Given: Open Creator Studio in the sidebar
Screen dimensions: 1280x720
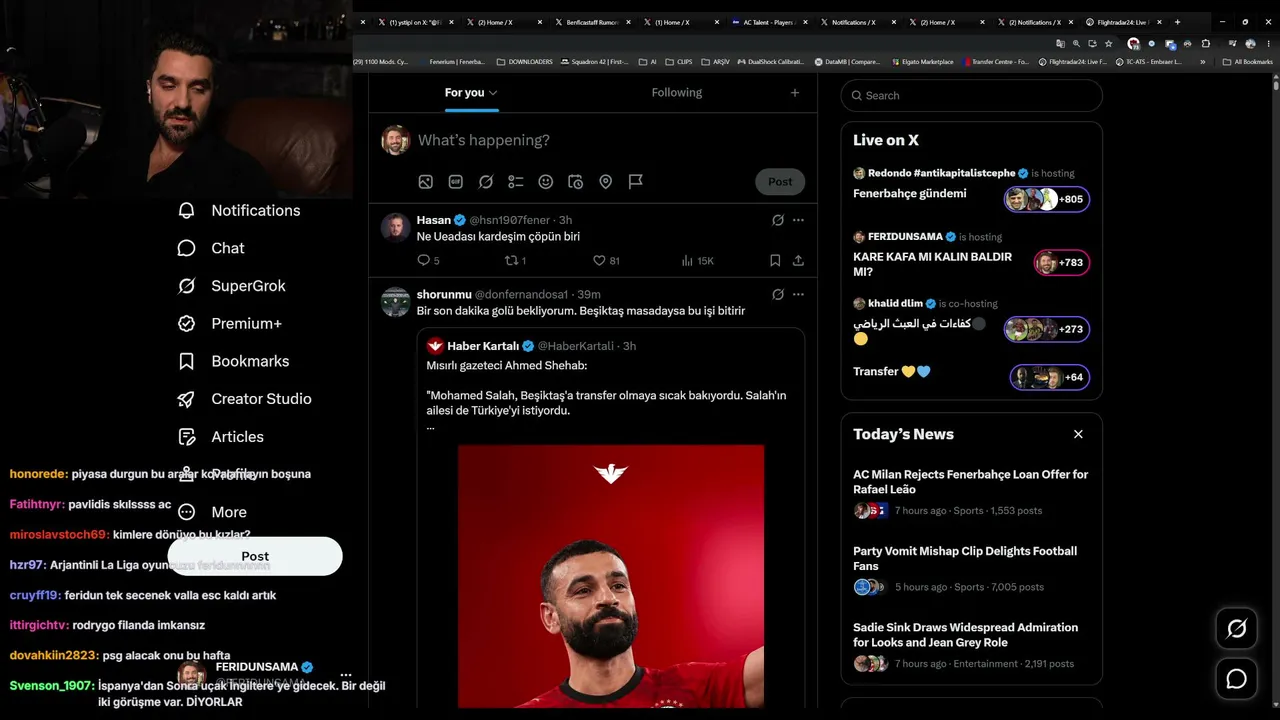Looking at the screenshot, I should click(244, 399).
